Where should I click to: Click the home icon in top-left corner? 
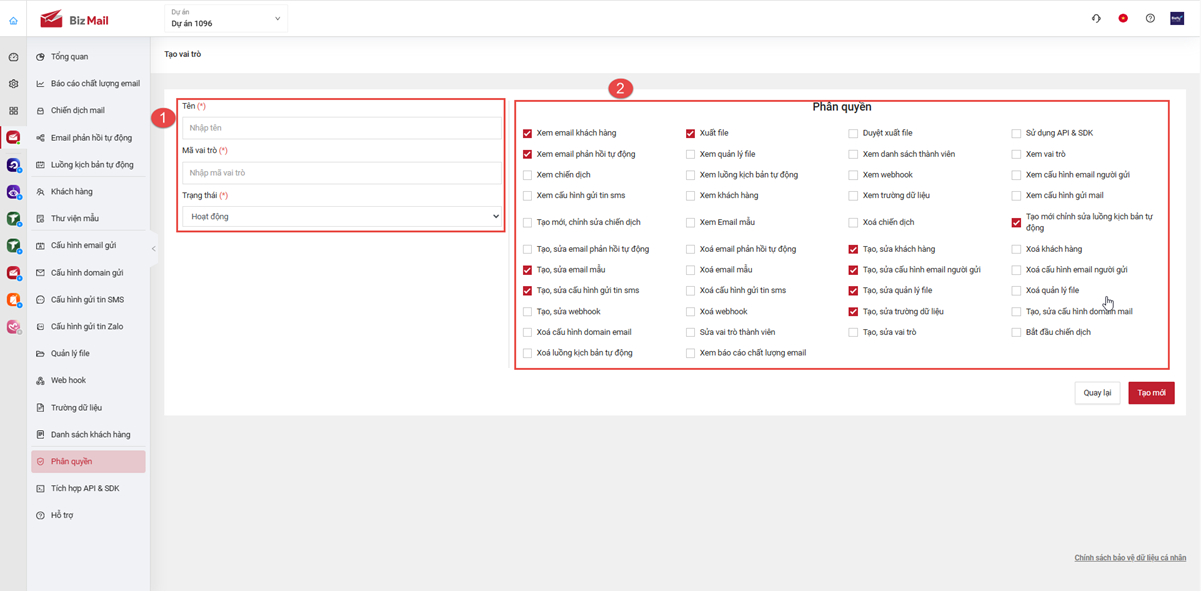pos(13,20)
